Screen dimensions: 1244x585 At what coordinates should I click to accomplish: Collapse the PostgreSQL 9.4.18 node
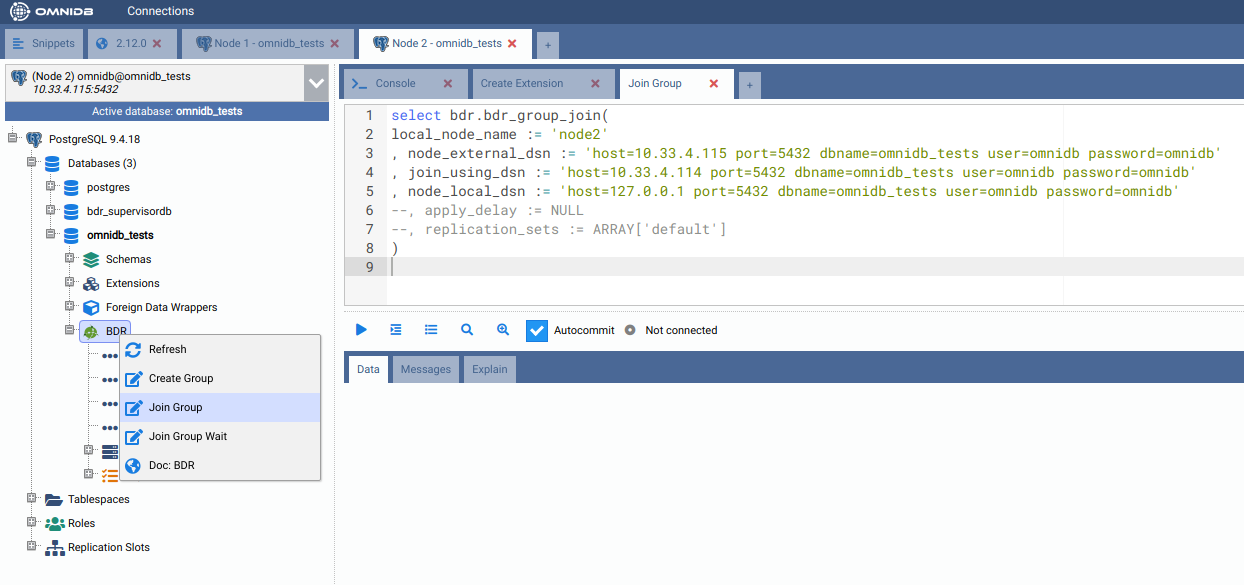point(14,139)
